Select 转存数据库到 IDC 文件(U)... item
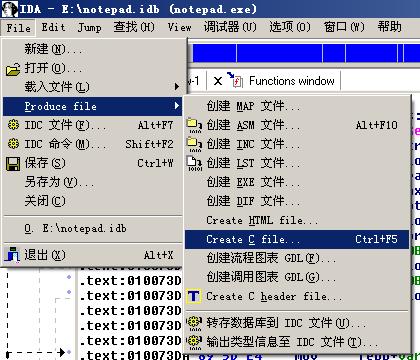 point(297,323)
